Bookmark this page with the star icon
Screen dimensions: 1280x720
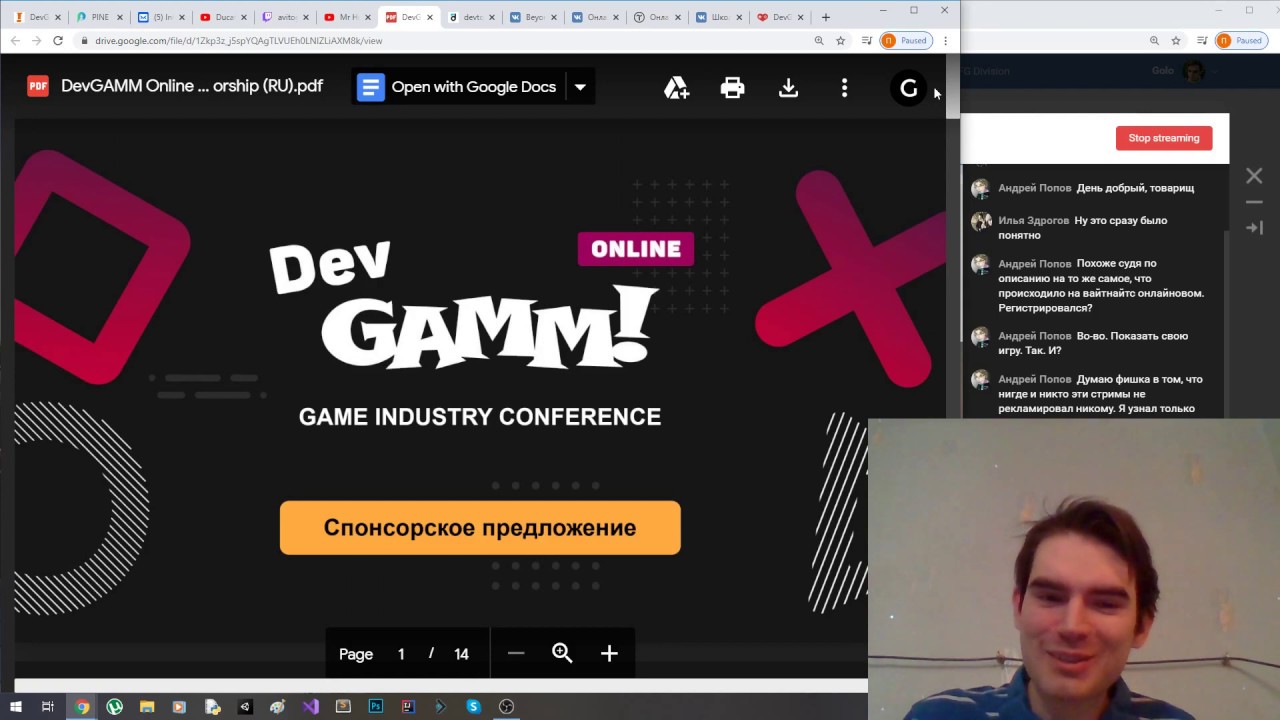[x=841, y=41]
